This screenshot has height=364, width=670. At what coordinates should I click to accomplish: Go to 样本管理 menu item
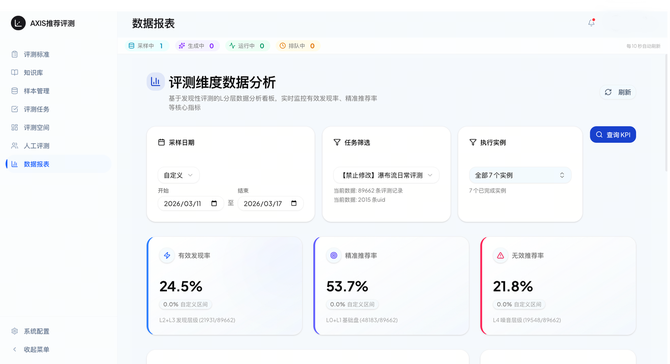(x=58, y=91)
